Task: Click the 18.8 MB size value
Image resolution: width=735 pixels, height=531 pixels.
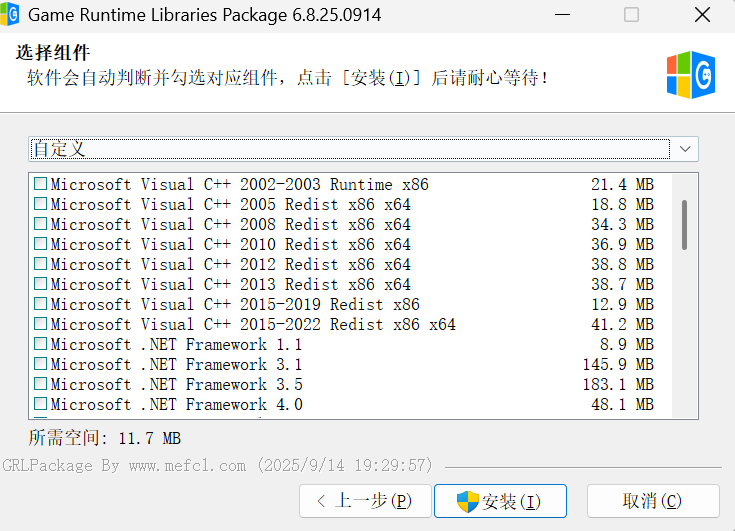Action: tap(622, 204)
